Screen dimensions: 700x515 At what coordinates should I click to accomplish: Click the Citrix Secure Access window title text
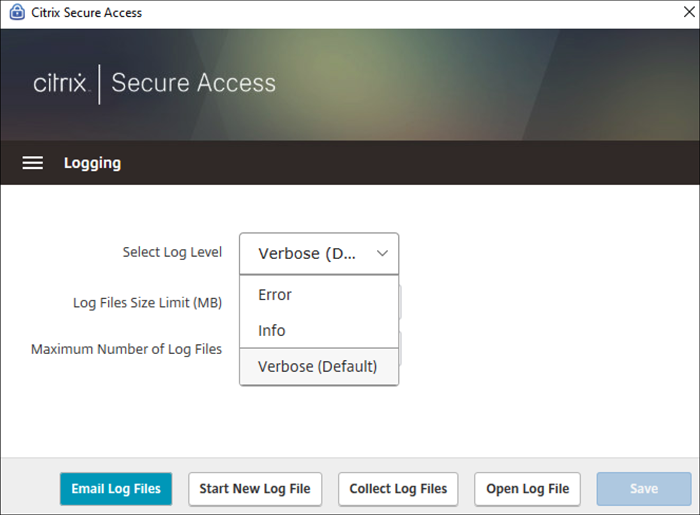click(x=89, y=13)
